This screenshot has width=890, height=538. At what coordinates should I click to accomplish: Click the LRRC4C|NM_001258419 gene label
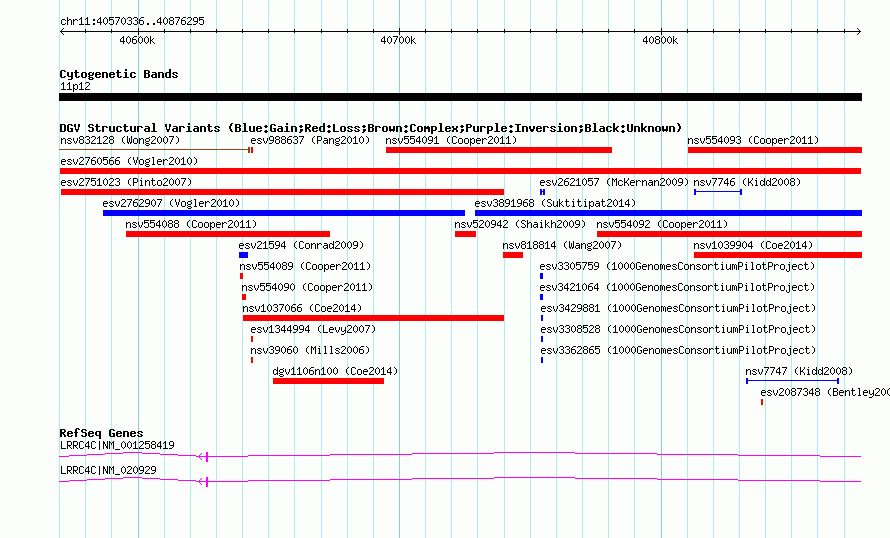click(117, 445)
